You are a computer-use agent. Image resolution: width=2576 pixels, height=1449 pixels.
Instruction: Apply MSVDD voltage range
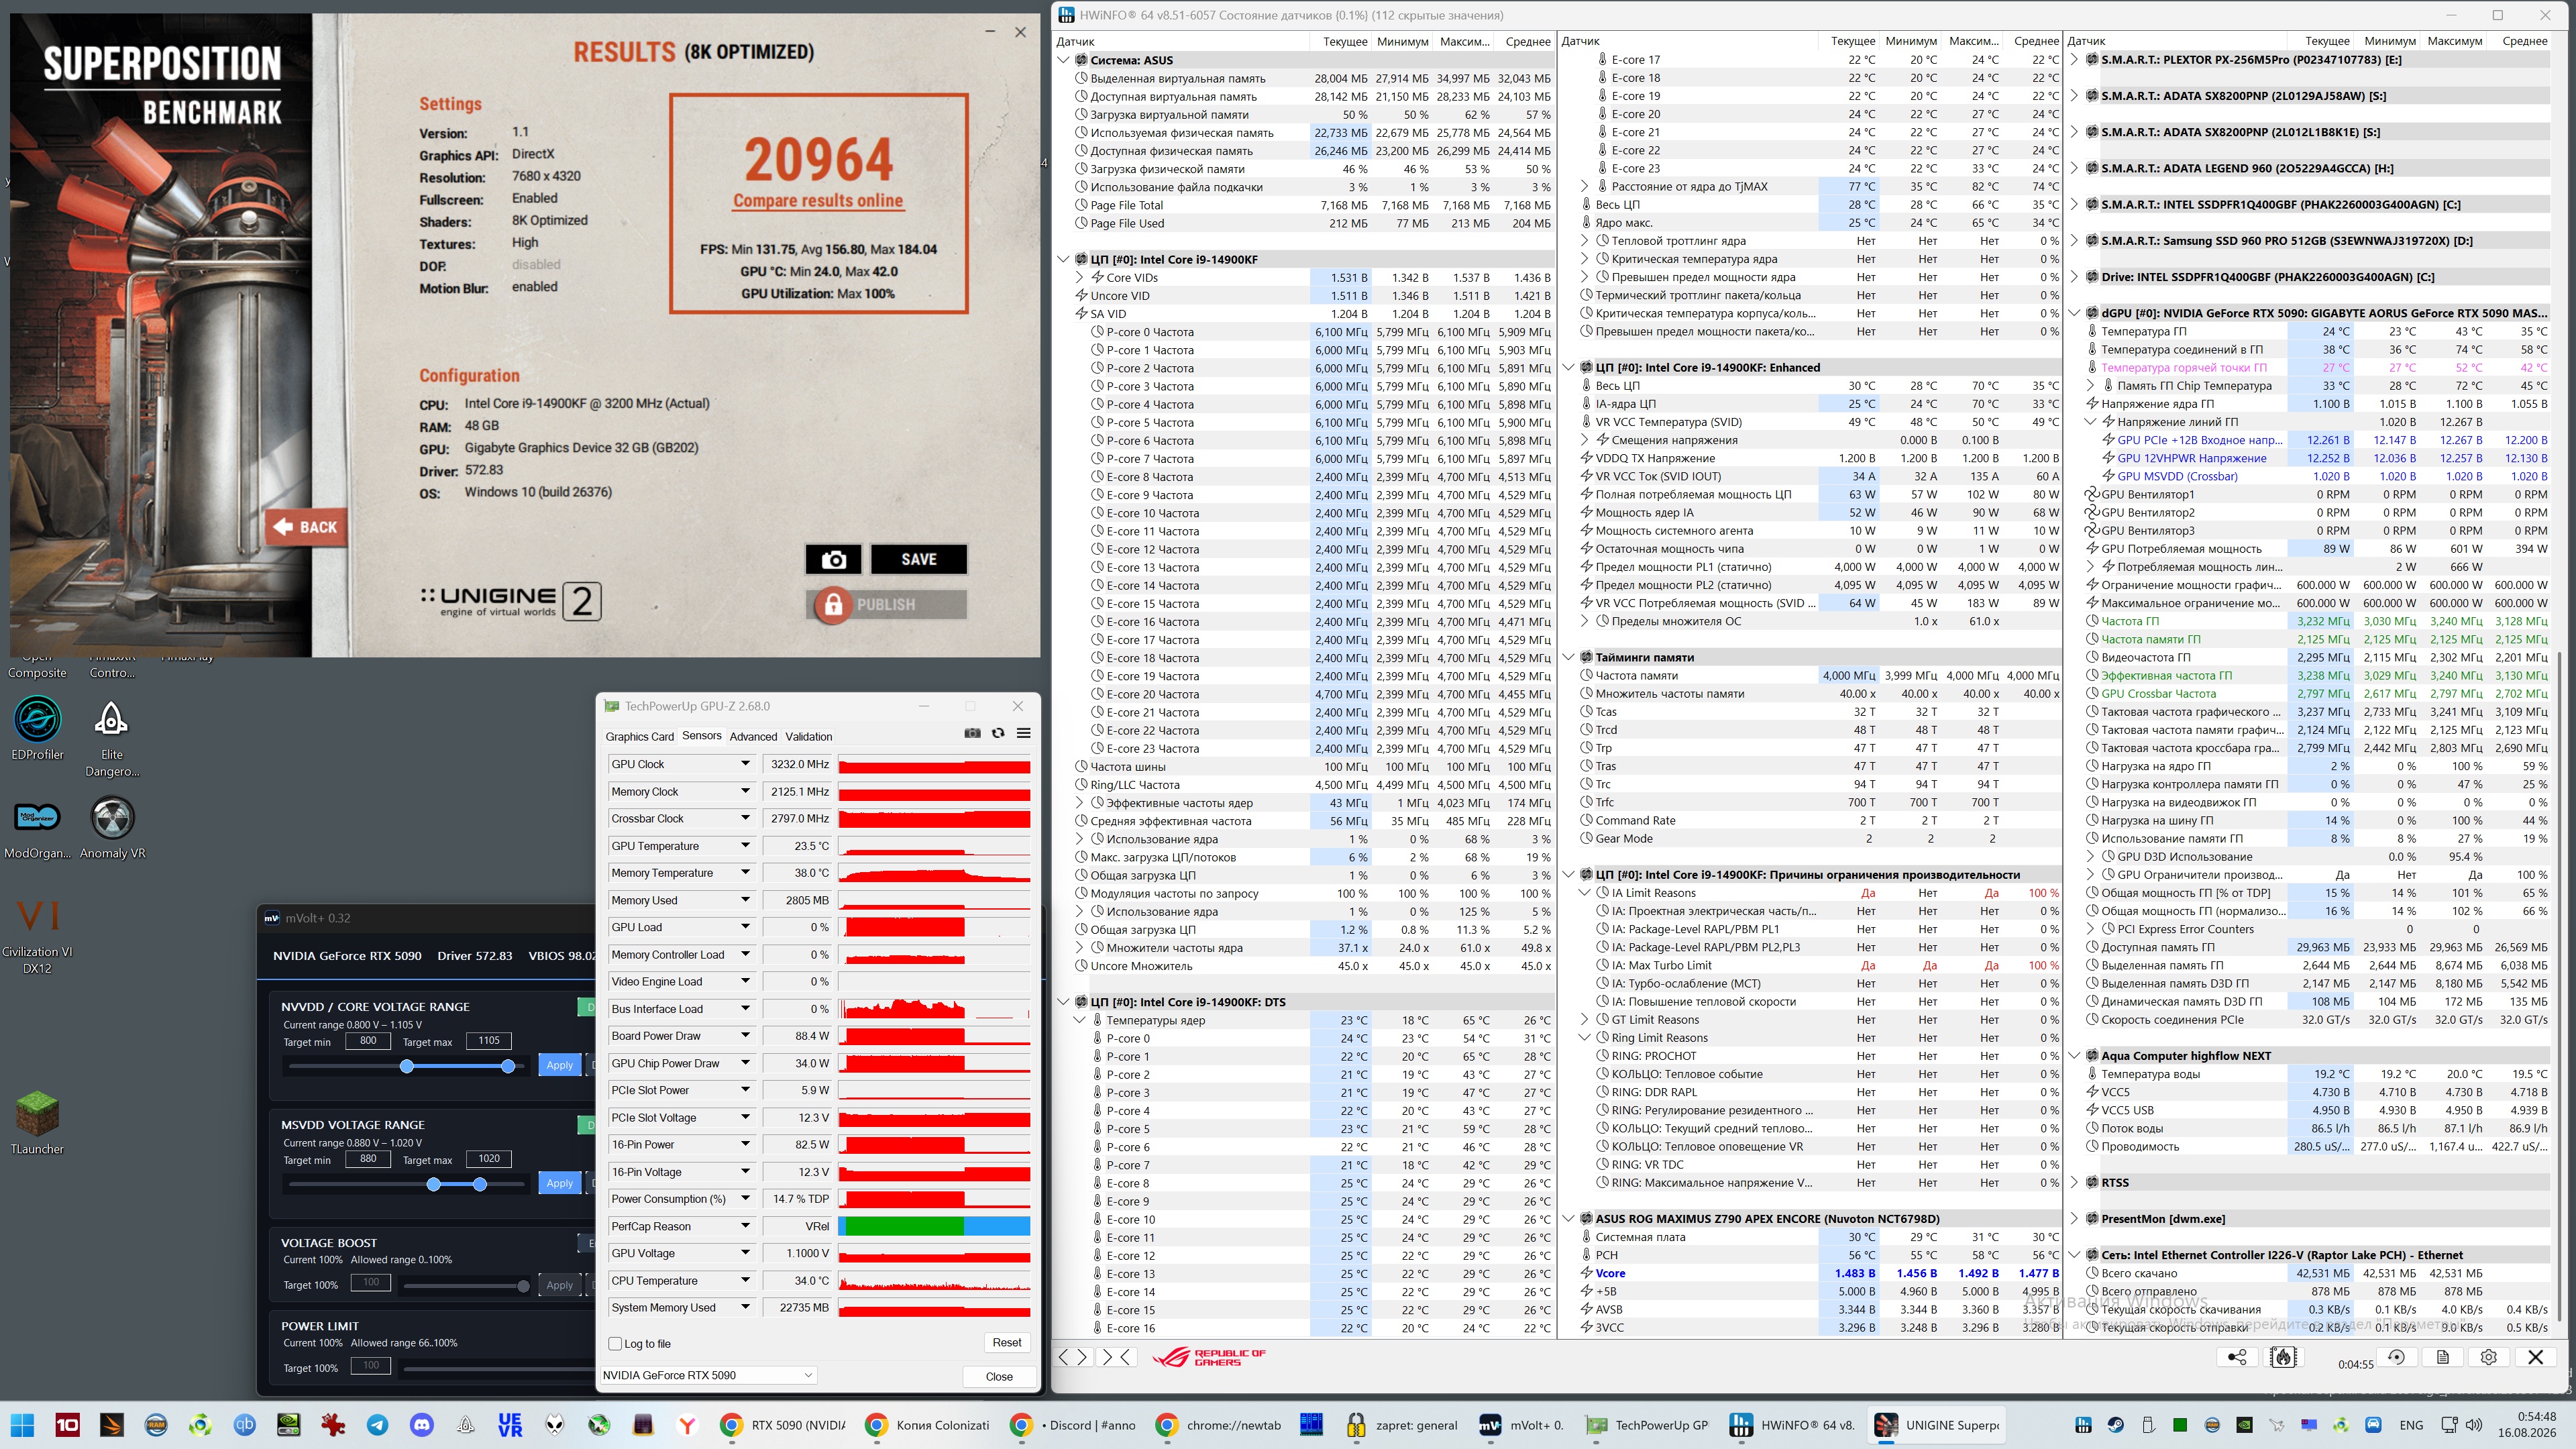pos(559,1183)
